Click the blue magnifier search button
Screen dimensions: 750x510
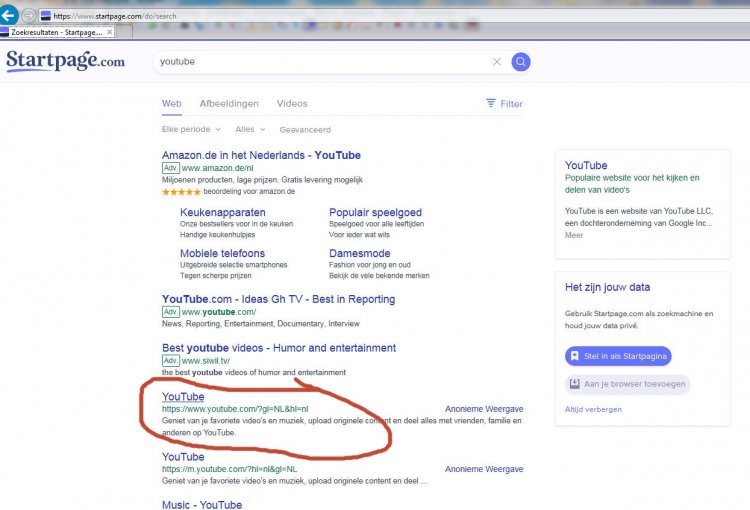coord(521,62)
